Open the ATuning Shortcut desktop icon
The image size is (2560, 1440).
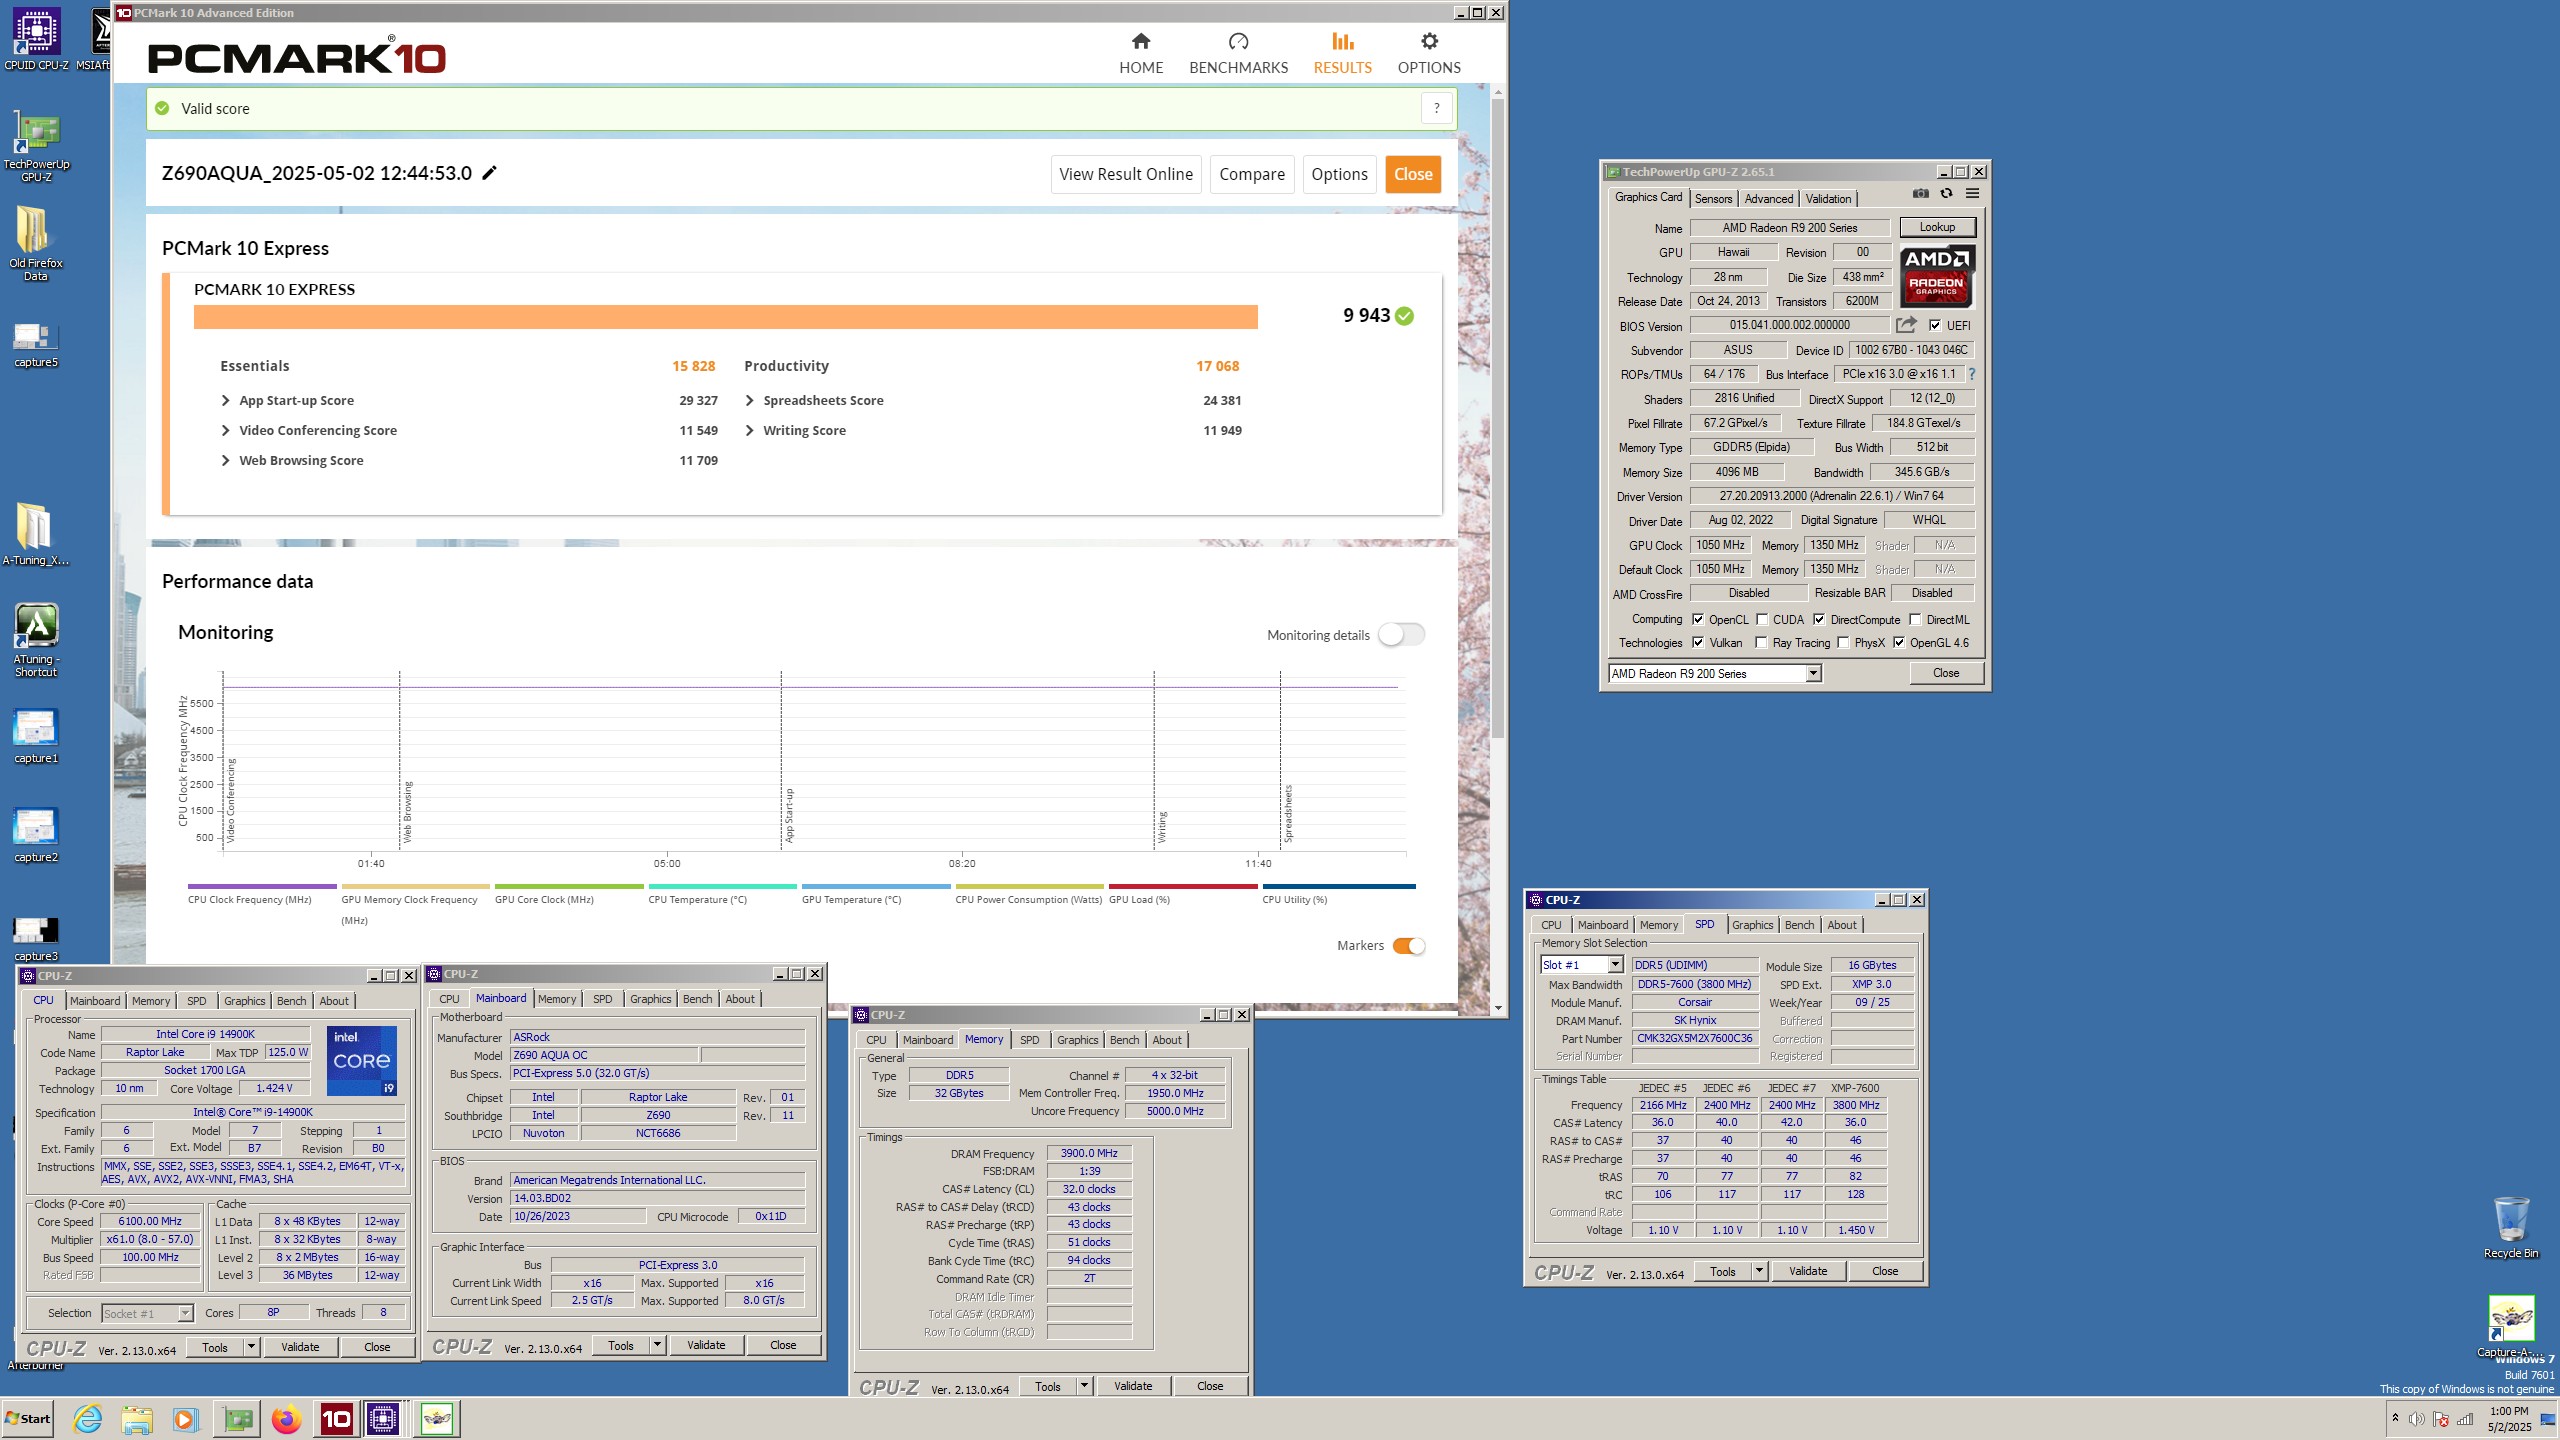pyautogui.click(x=36, y=640)
